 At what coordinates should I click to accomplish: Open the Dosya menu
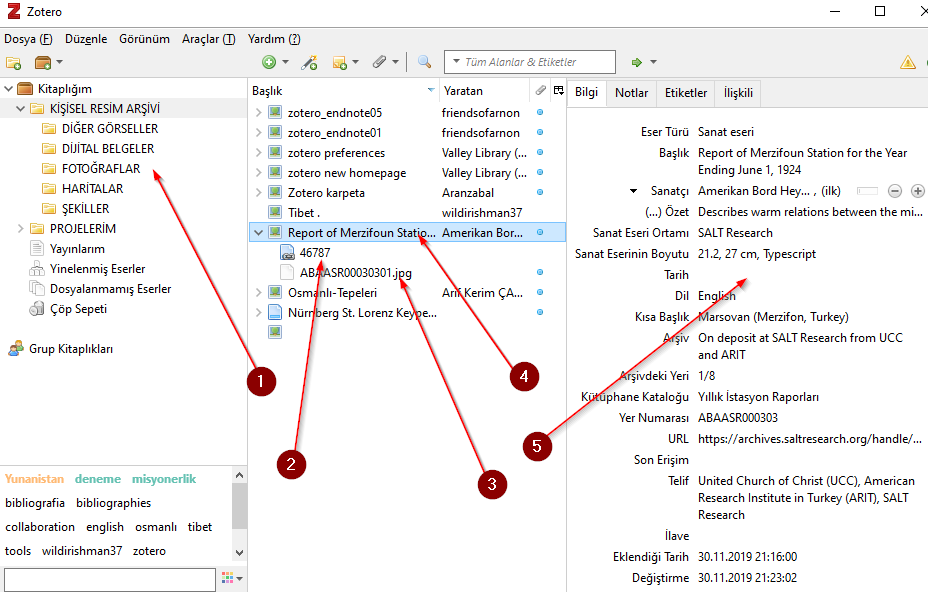(x=28, y=39)
